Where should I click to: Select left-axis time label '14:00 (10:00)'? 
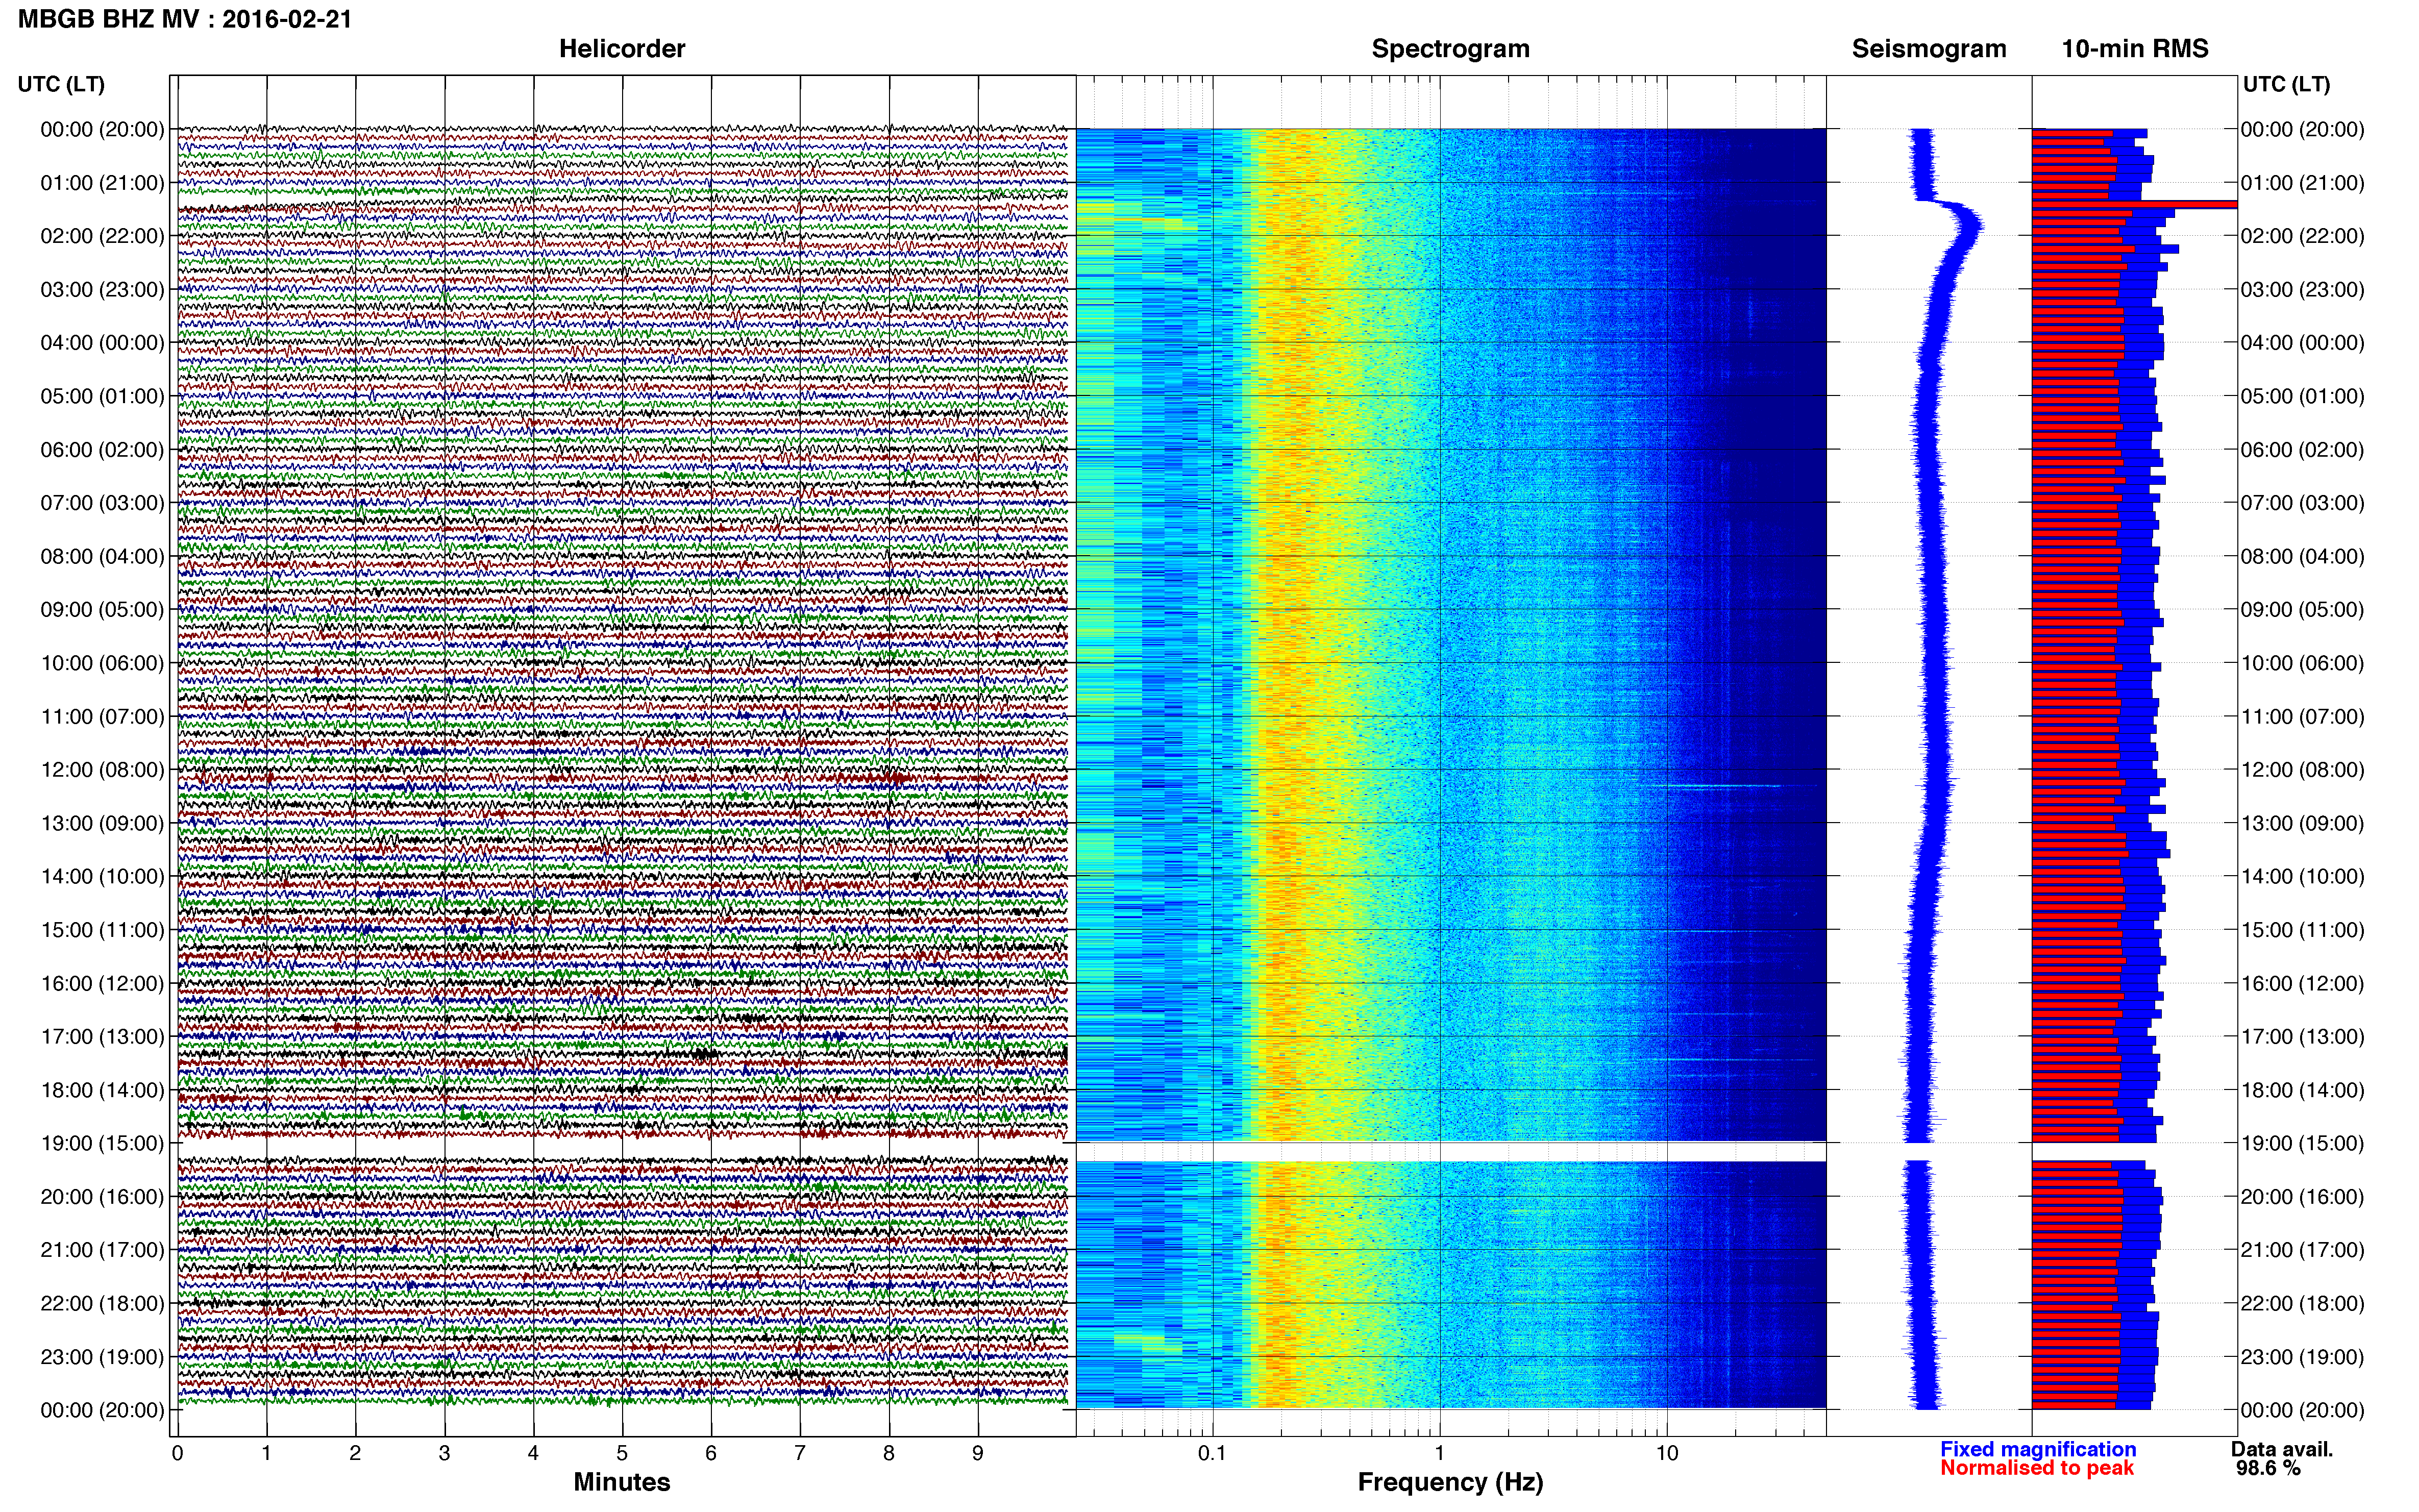click(x=102, y=876)
